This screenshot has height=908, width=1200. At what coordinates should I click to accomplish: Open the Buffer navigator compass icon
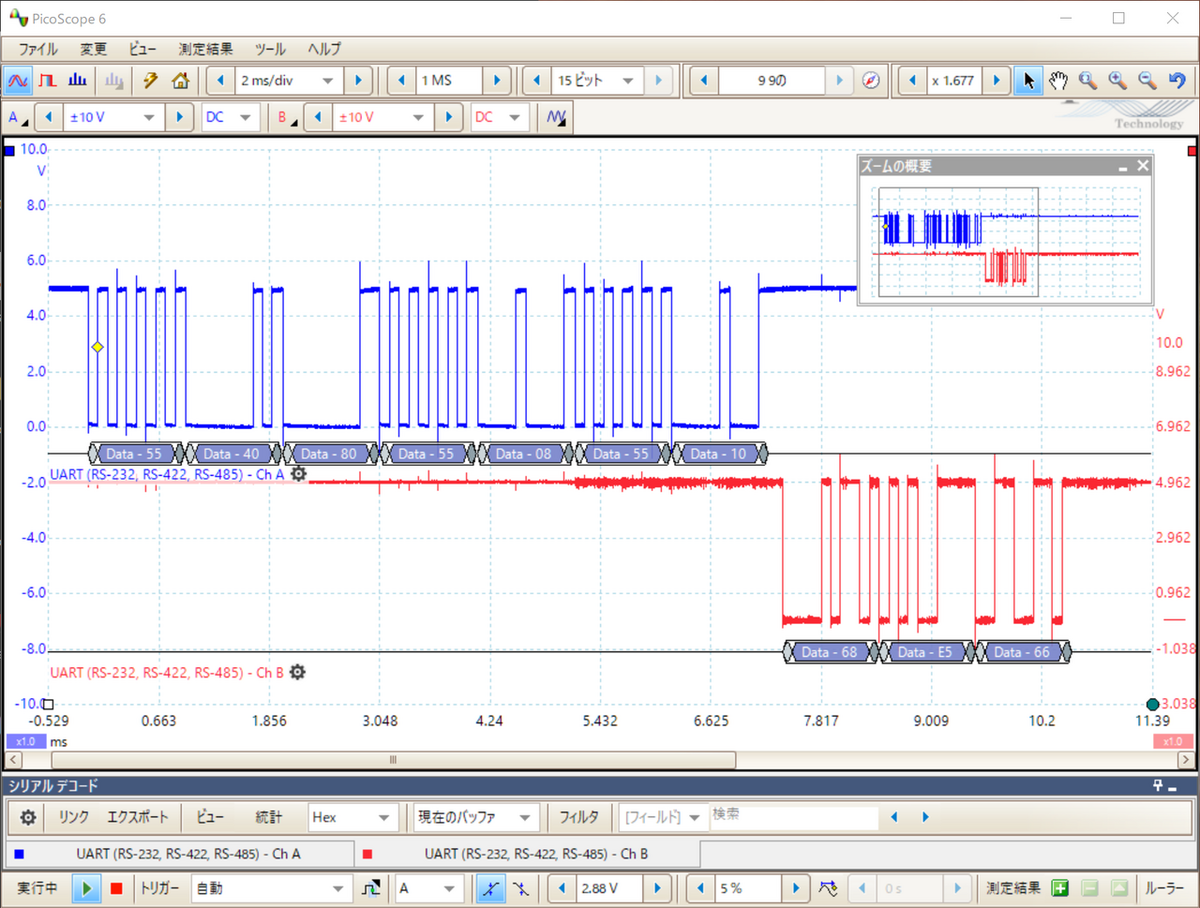pyautogui.click(x=871, y=81)
